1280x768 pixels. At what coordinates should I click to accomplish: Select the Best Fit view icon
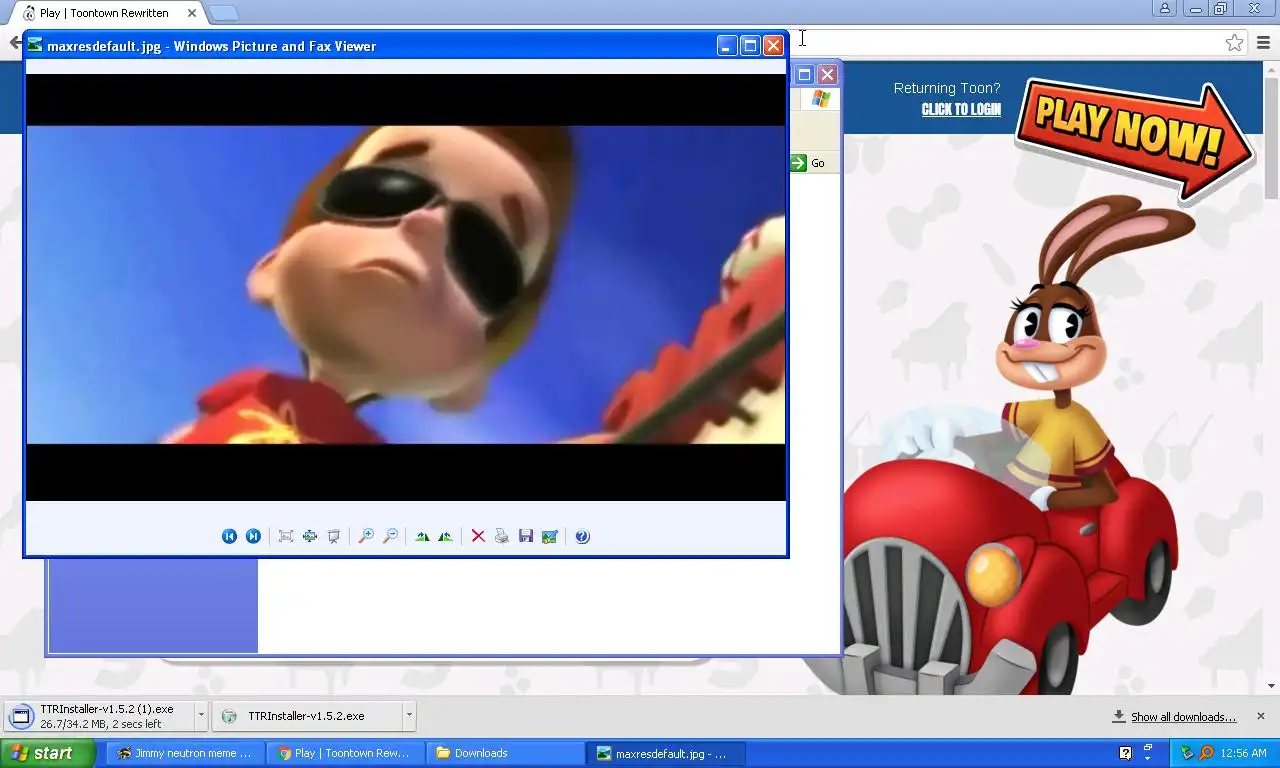point(286,536)
